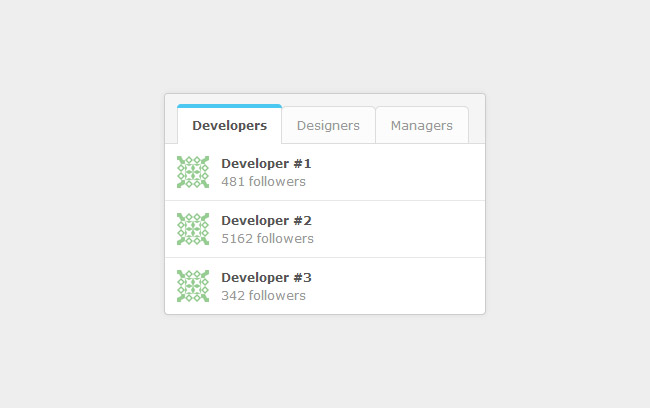Viewport: 650px width, 408px height.
Task: Click the 481 followers text
Action: 263,182
